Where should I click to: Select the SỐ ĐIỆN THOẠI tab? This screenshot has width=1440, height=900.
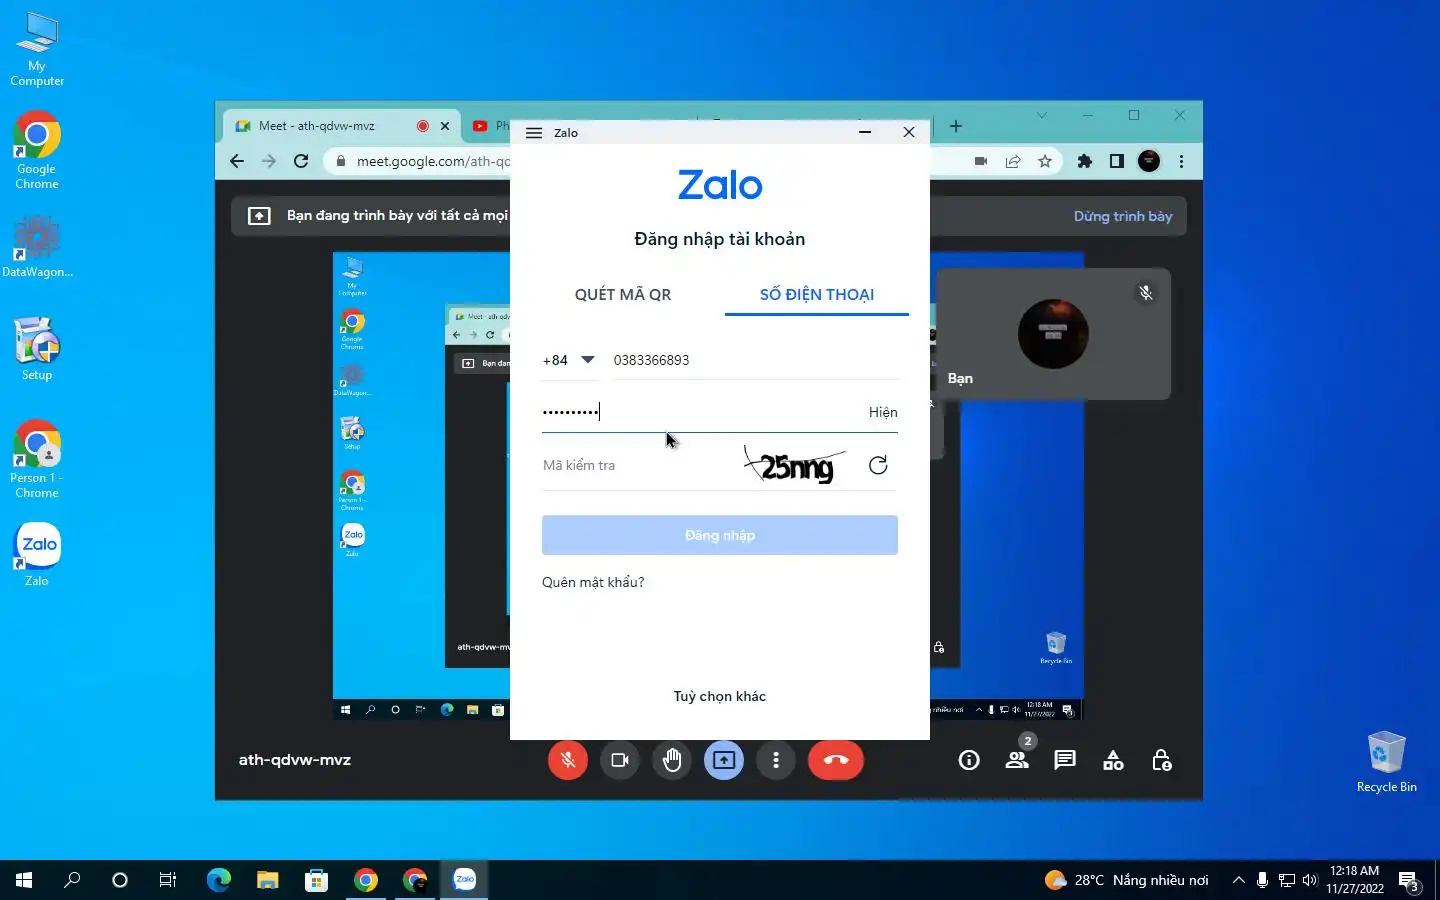pyautogui.click(x=816, y=294)
